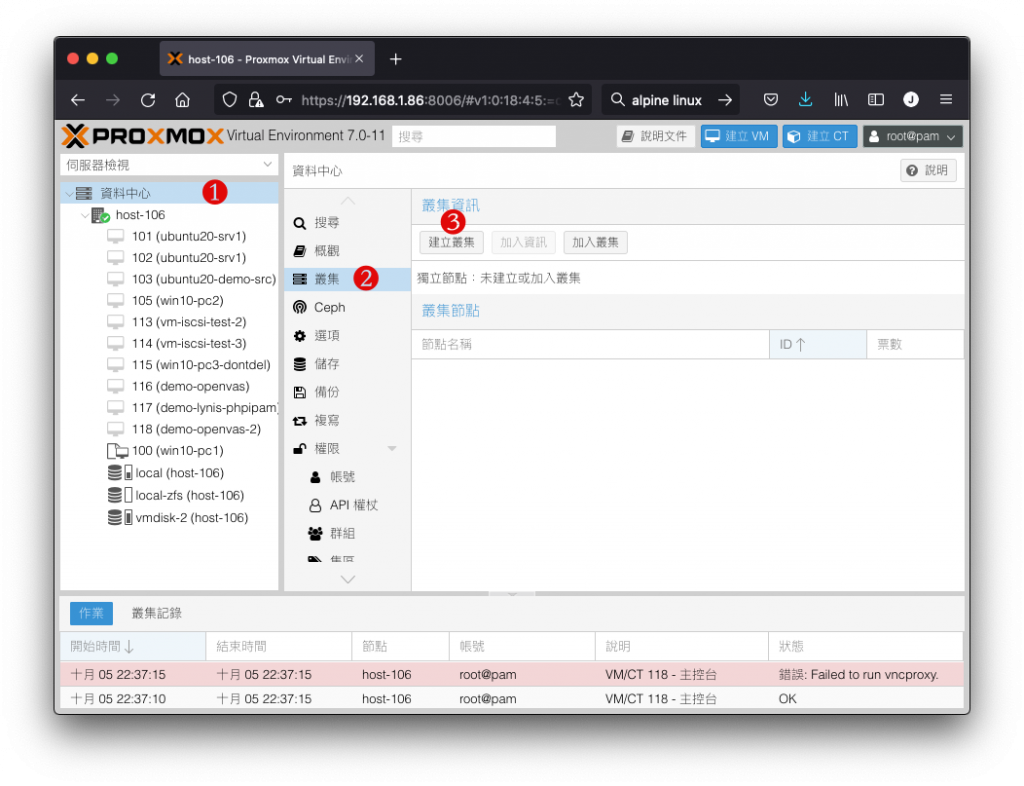Screen dimensions: 1024x786
Task: Open the 備份 backup section
Action: (347, 392)
